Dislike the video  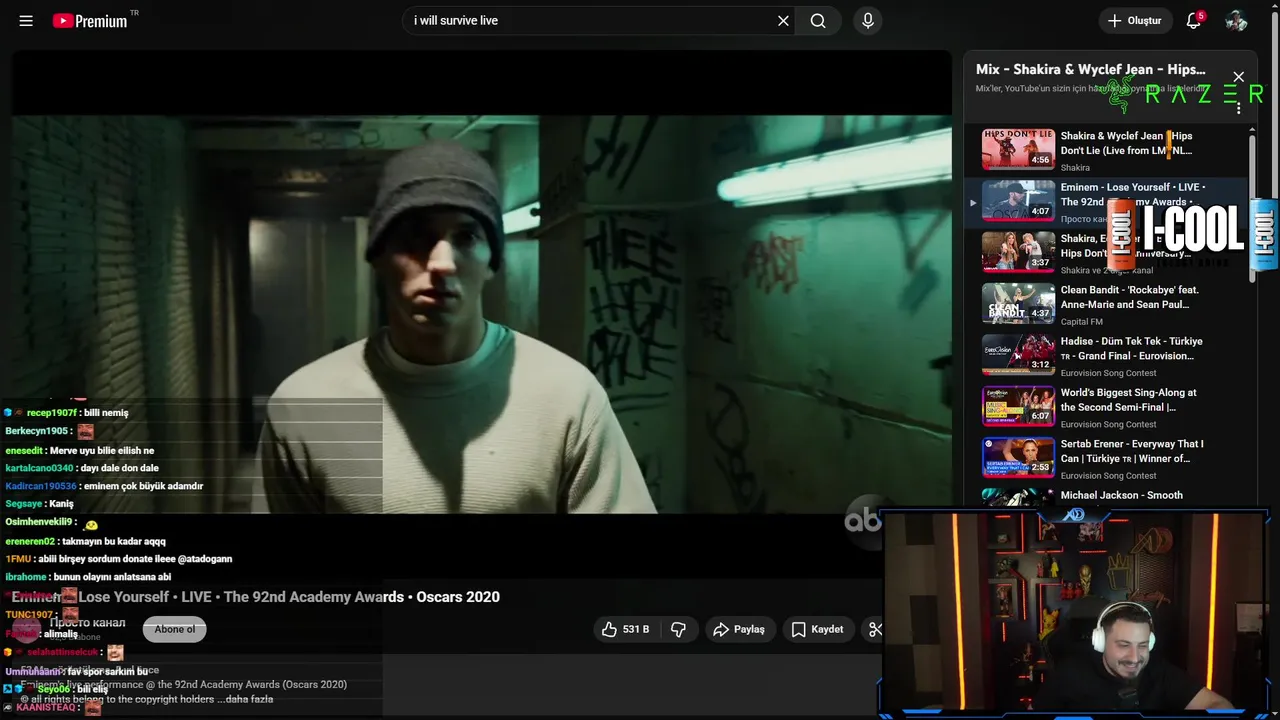pos(679,629)
